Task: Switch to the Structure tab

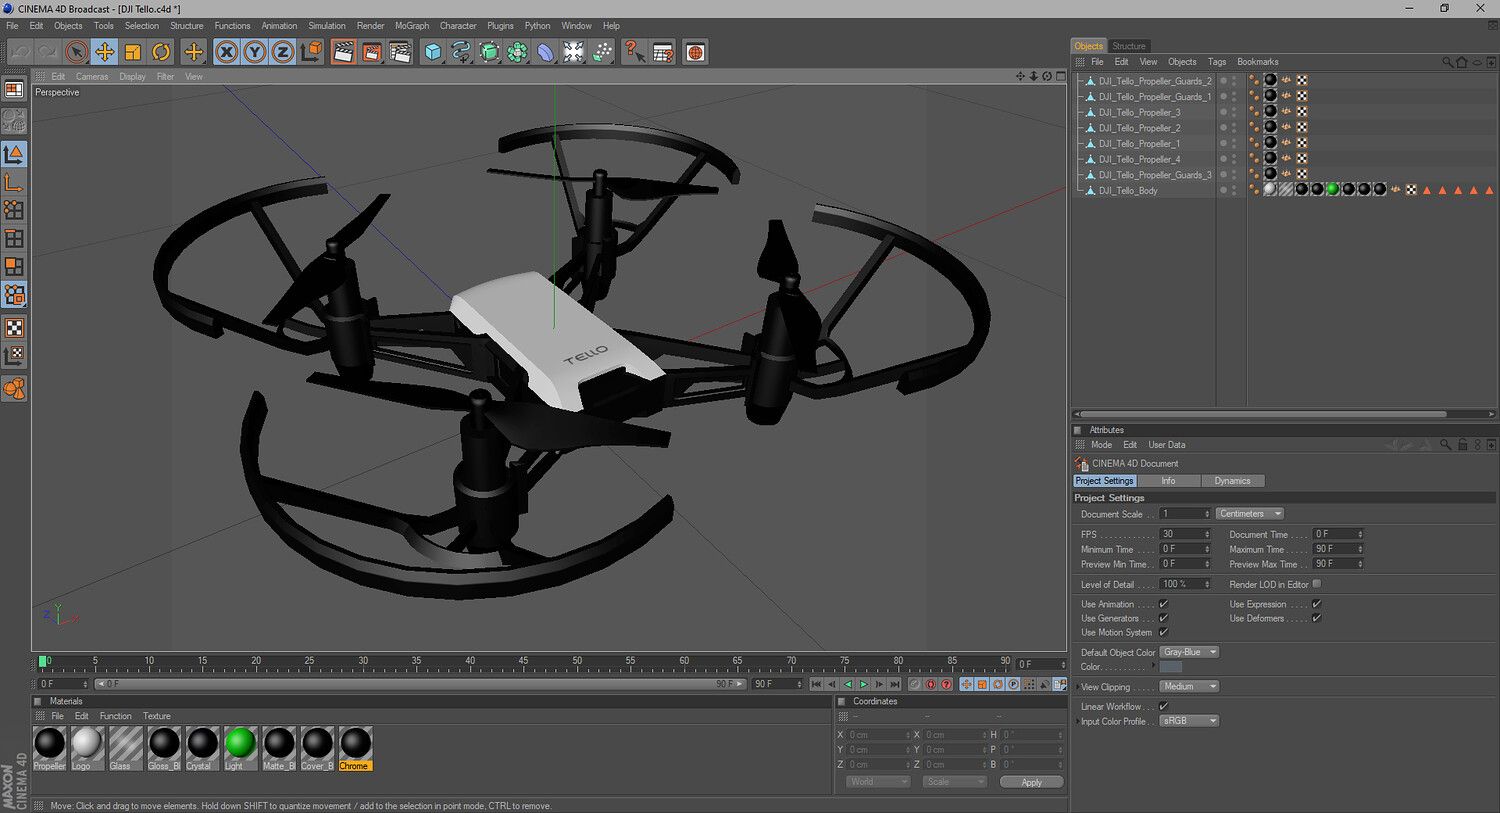Action: point(1129,46)
